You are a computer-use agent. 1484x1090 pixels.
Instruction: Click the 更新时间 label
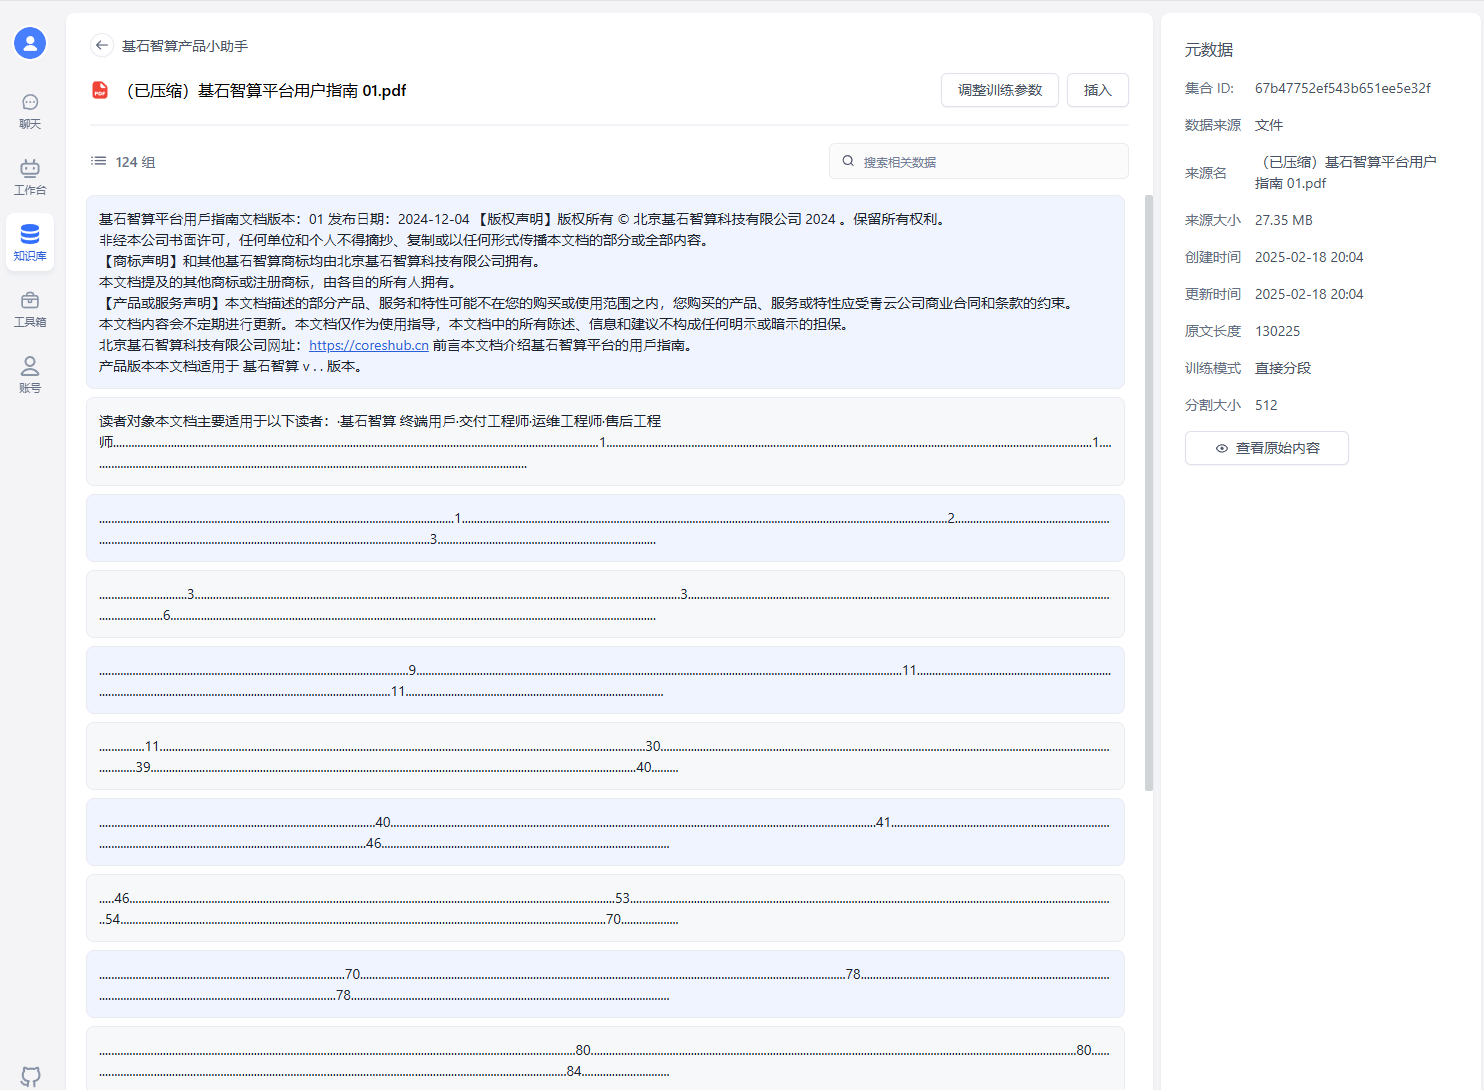[x=1213, y=294]
